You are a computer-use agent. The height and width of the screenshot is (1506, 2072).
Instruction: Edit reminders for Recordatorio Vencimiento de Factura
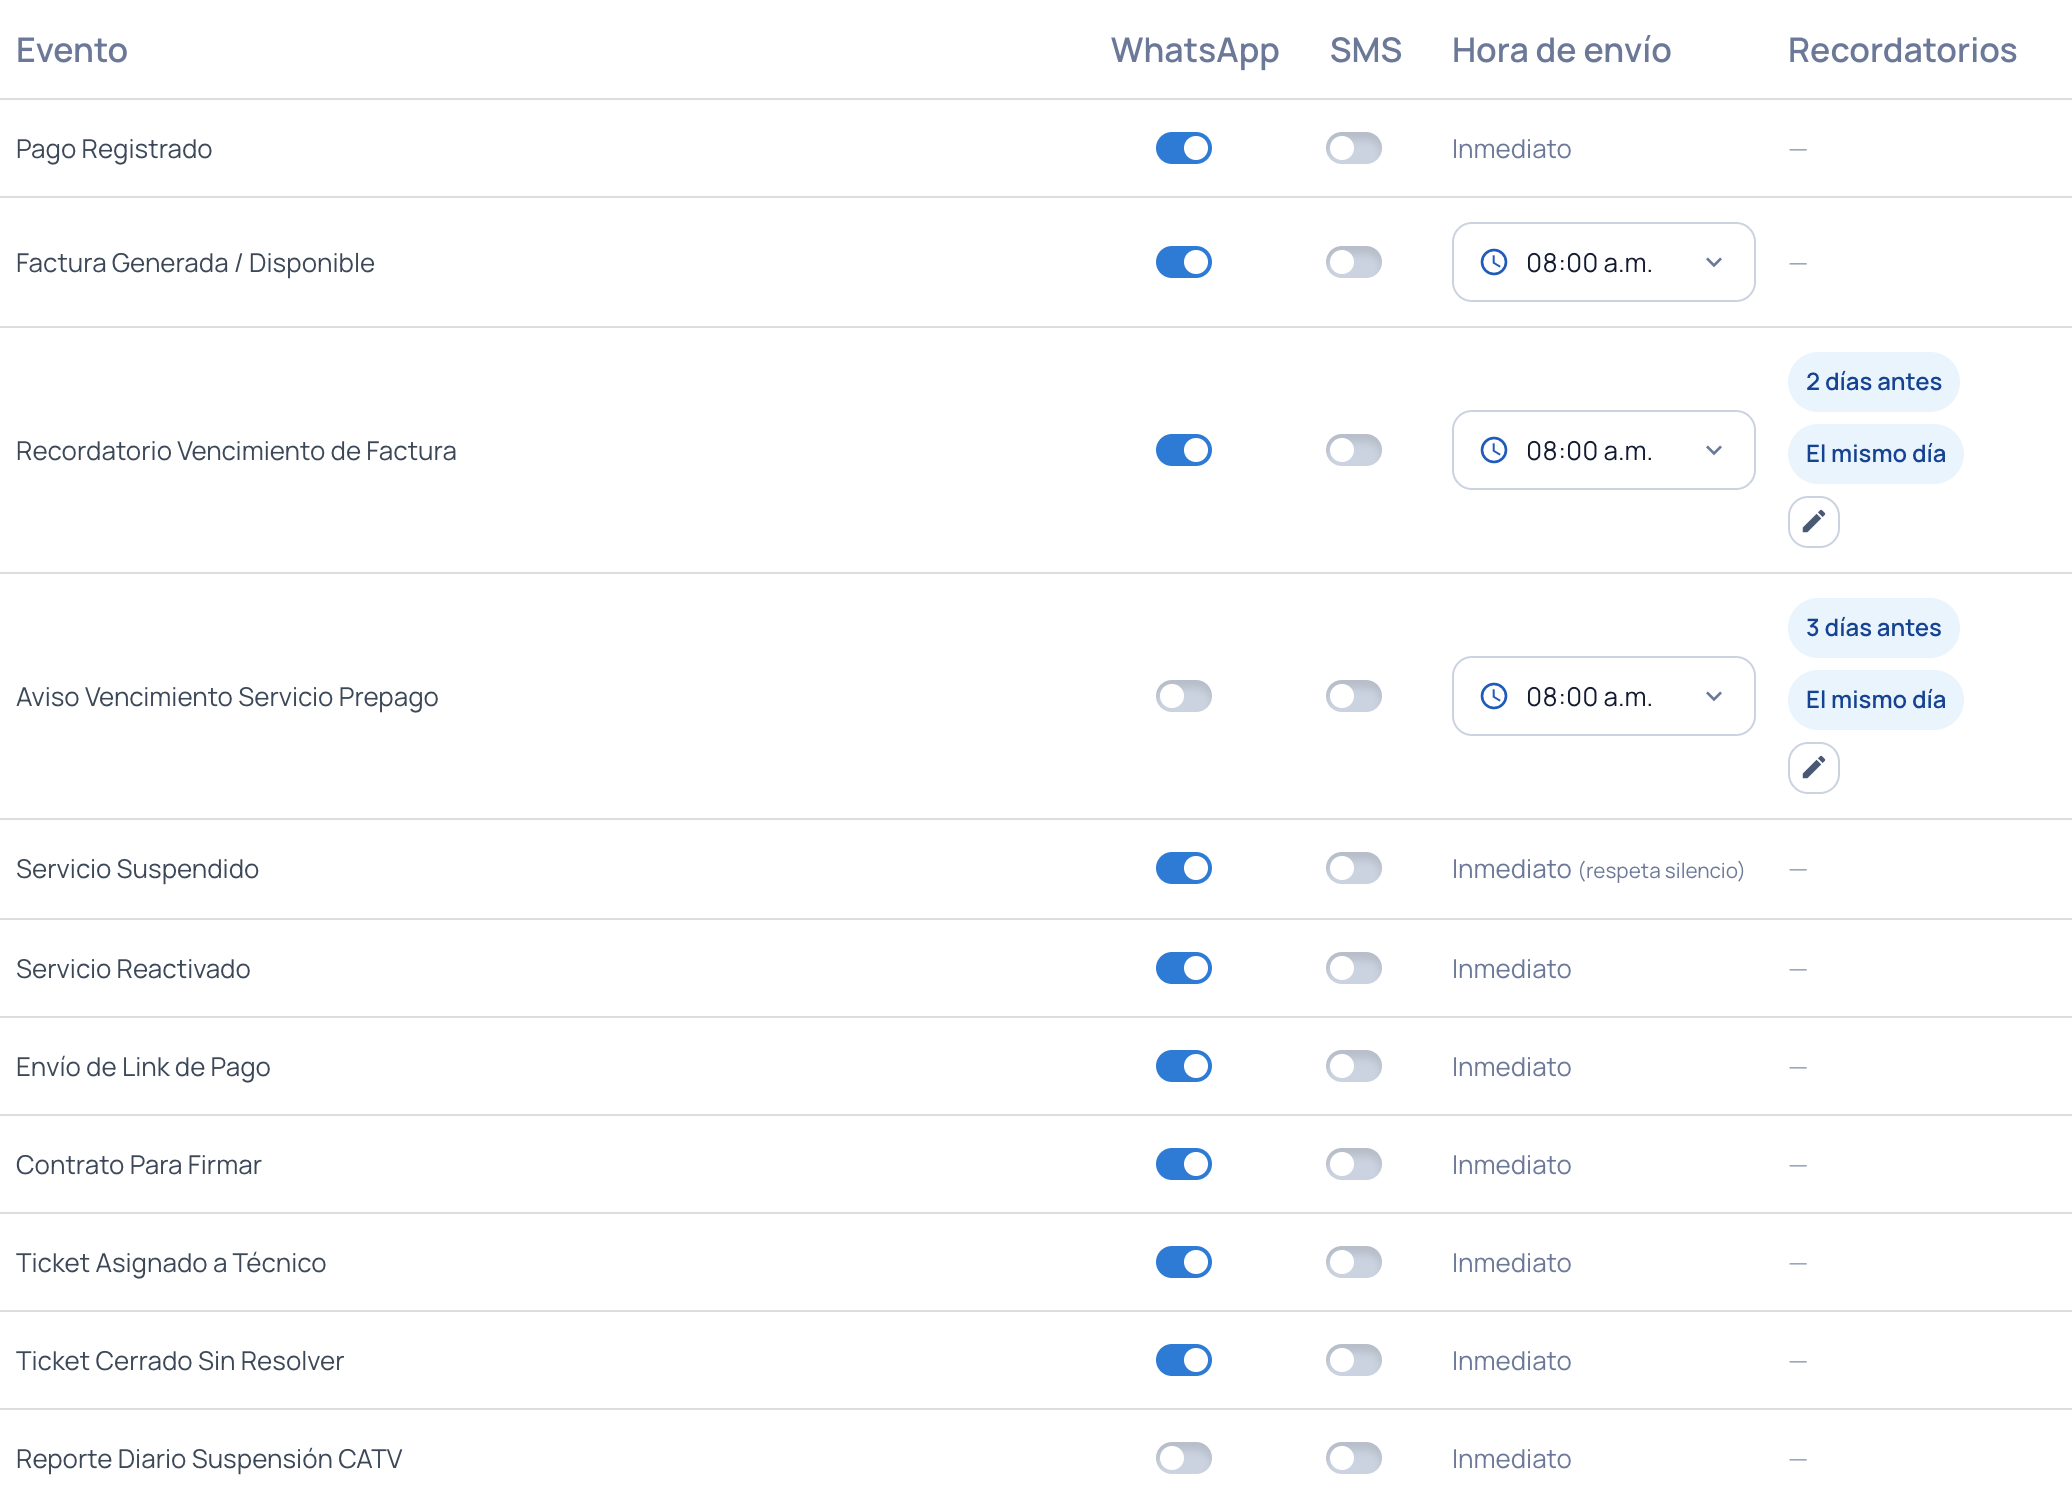click(x=1813, y=521)
